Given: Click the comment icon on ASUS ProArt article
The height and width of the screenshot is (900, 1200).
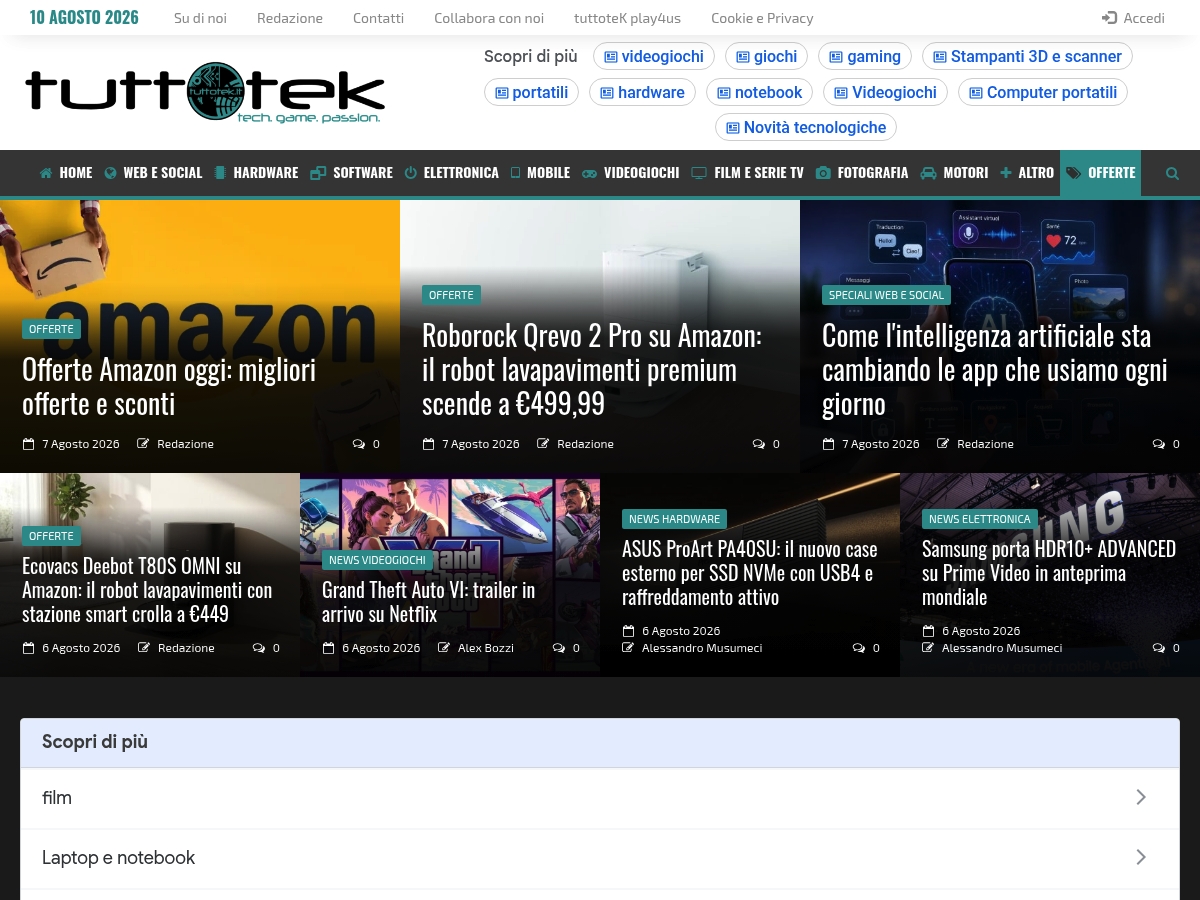Looking at the screenshot, I should (x=859, y=648).
